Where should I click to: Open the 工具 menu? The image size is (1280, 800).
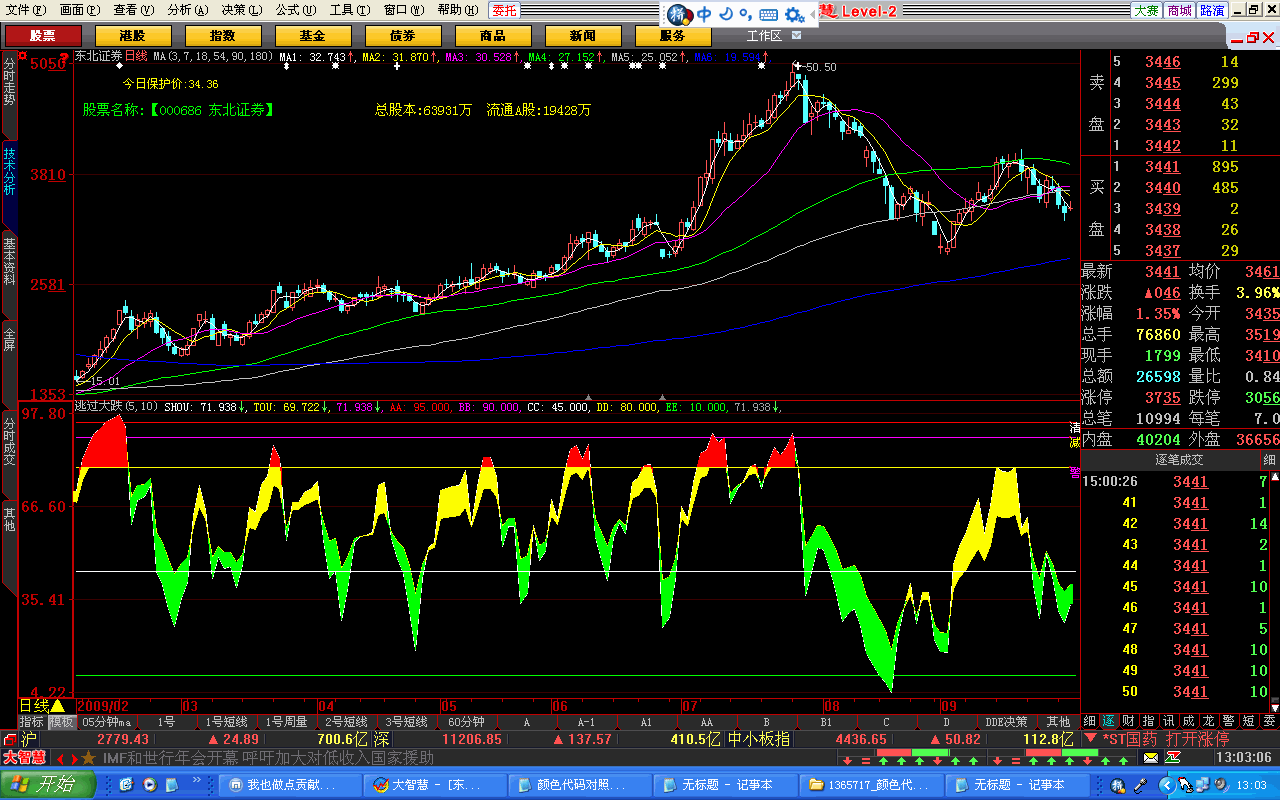pos(350,10)
